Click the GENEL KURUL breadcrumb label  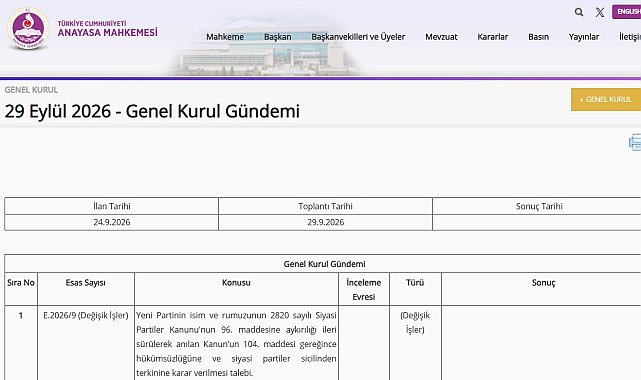31,89
